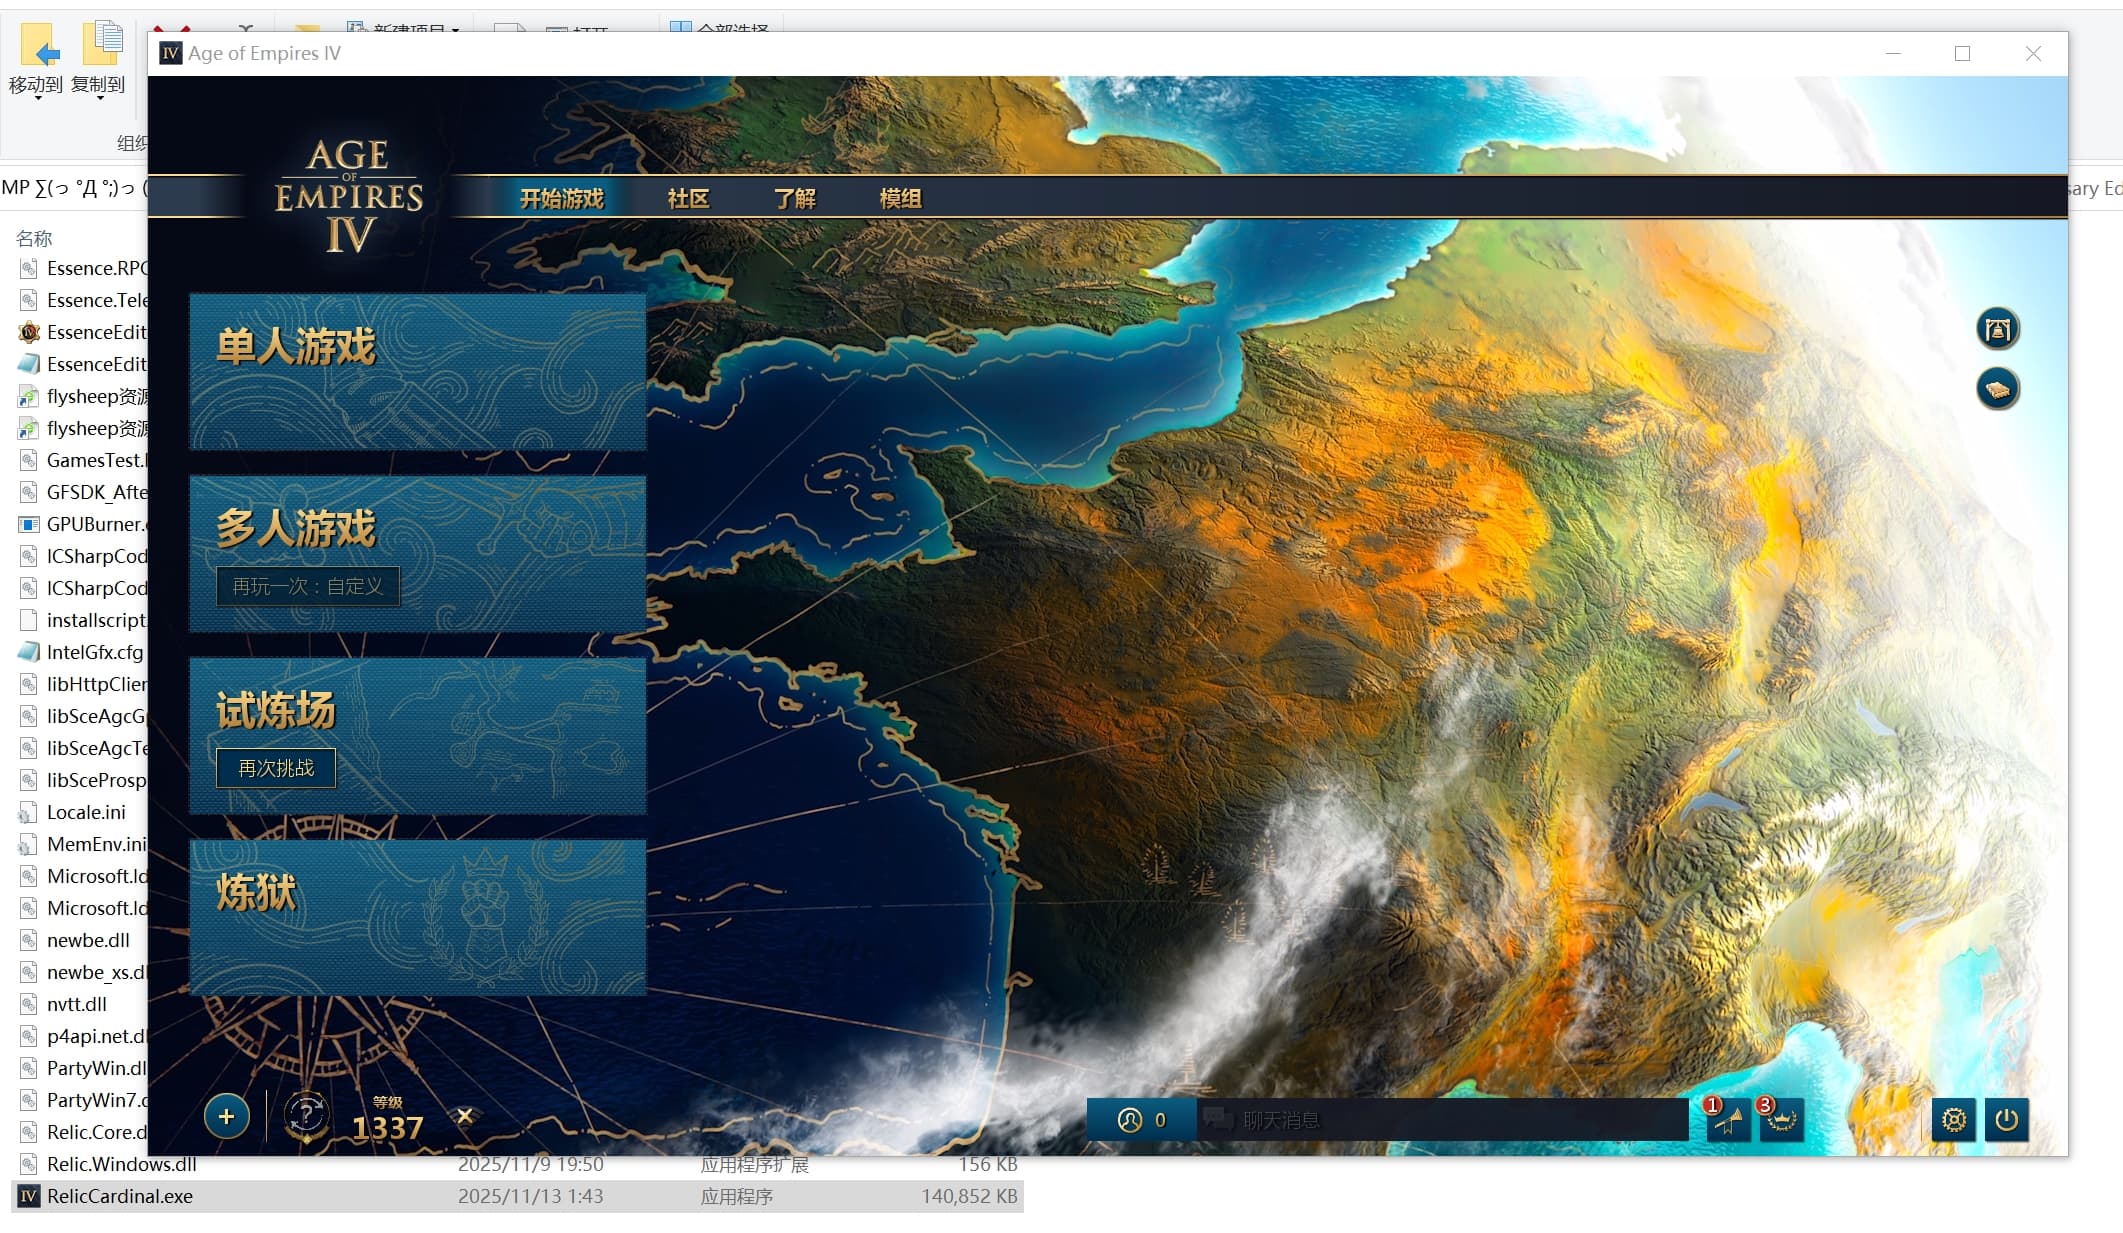Click crossed swords icon beside level 1337
Image resolution: width=2123 pixels, height=1233 pixels.
465,1115
